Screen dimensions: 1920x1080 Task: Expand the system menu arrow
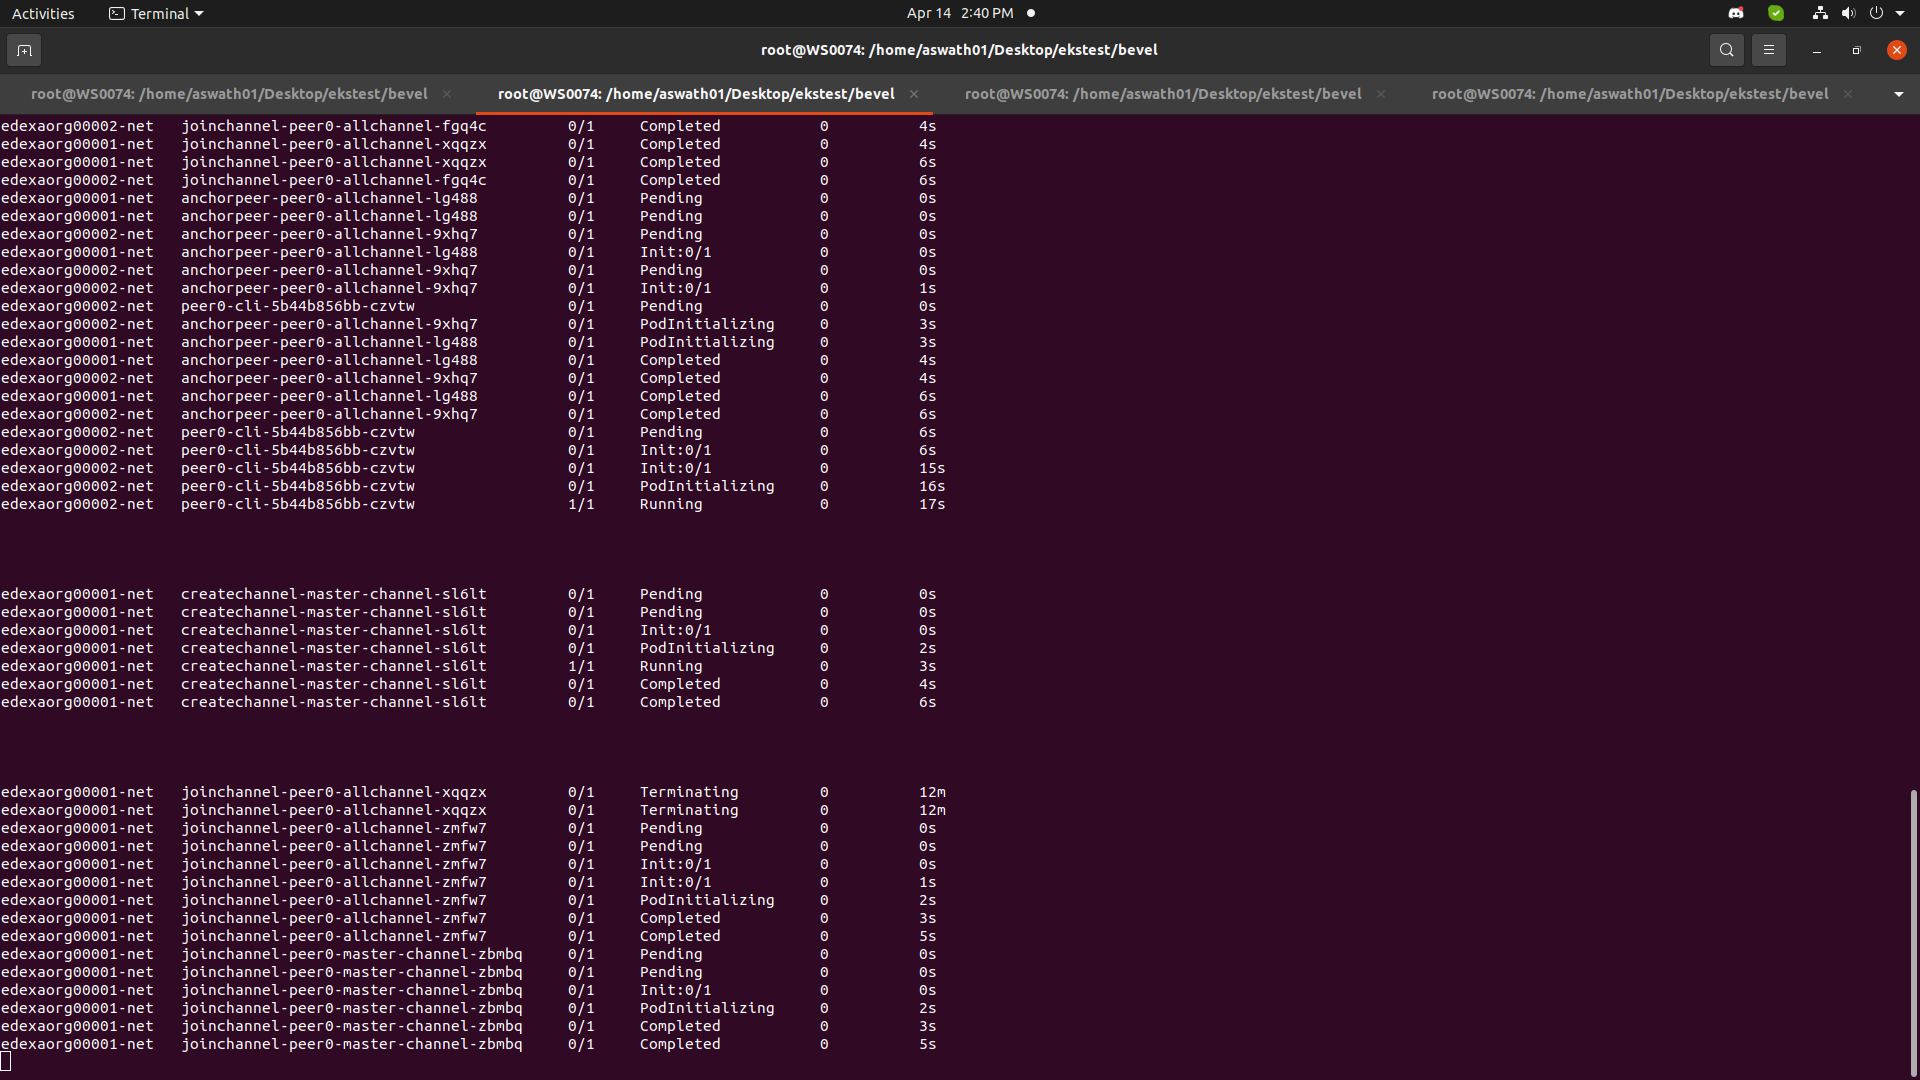pyautogui.click(x=1900, y=13)
